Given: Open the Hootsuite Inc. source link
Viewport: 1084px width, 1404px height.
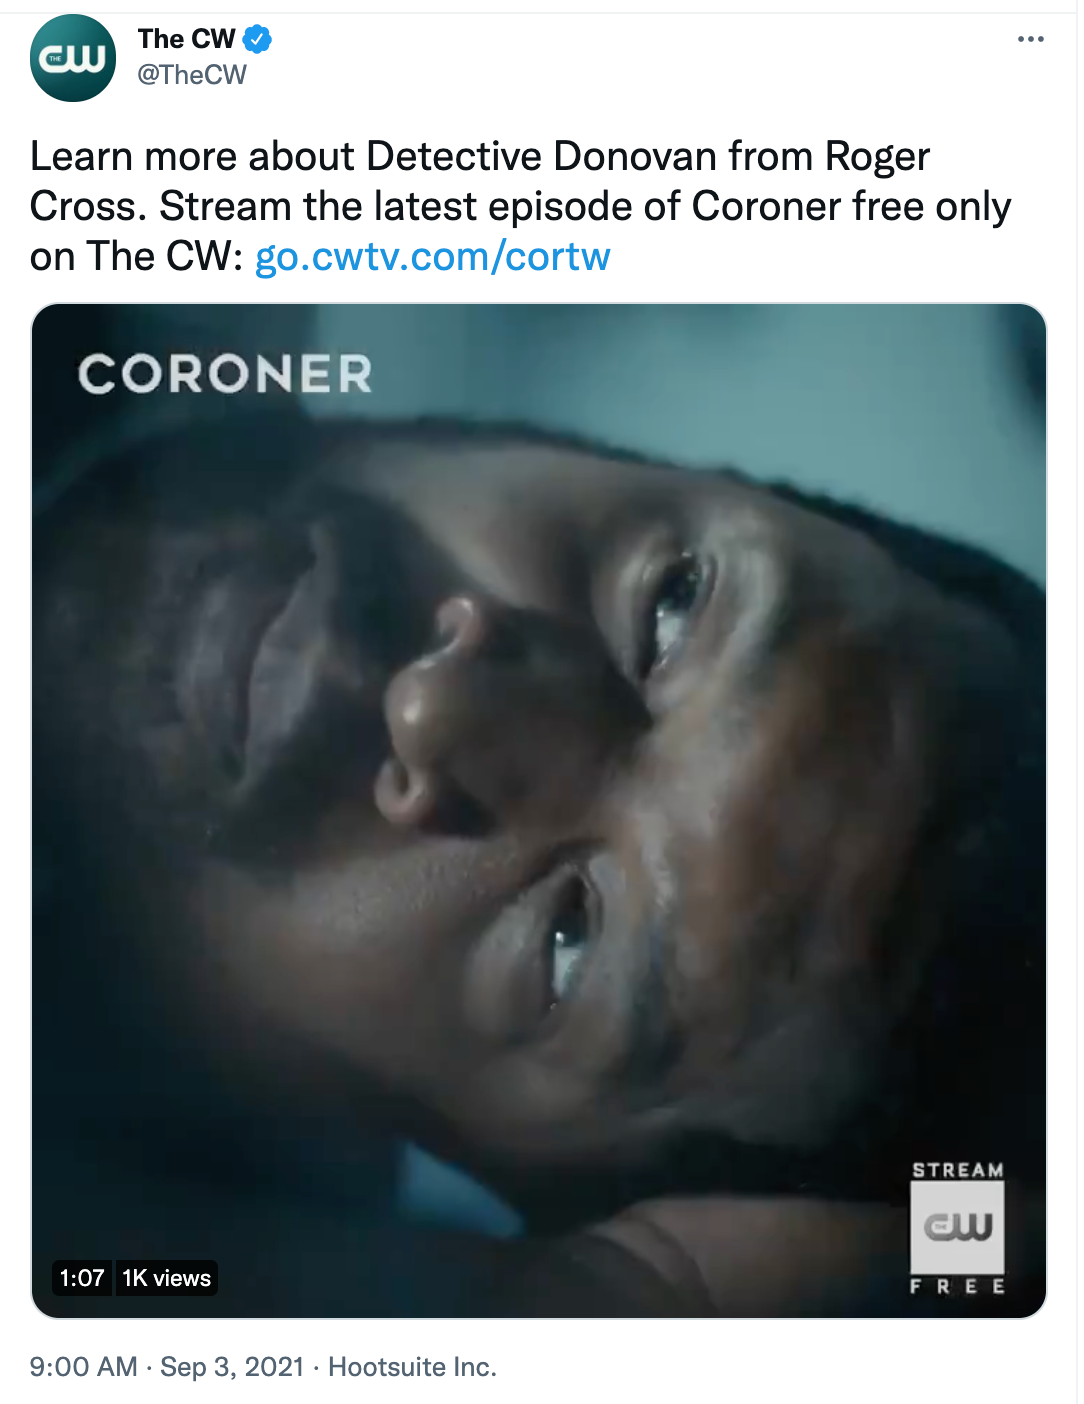Looking at the screenshot, I should (412, 1367).
